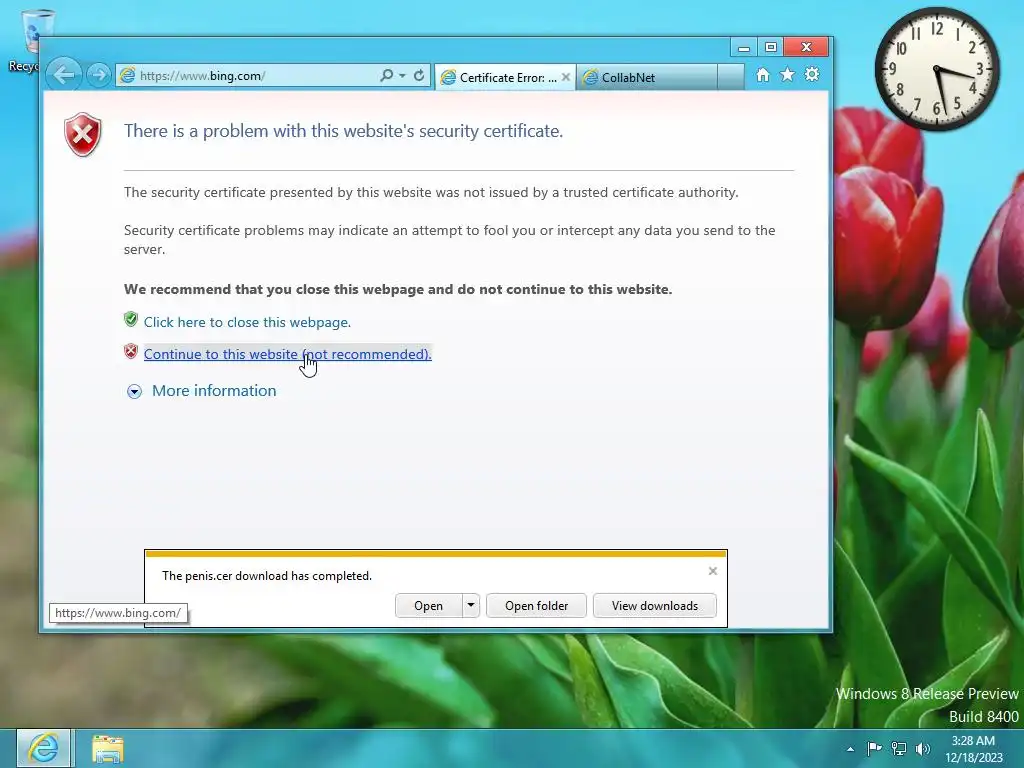The width and height of the screenshot is (1024, 768).
Task: Click the search magnifier in address bar
Action: tap(387, 76)
